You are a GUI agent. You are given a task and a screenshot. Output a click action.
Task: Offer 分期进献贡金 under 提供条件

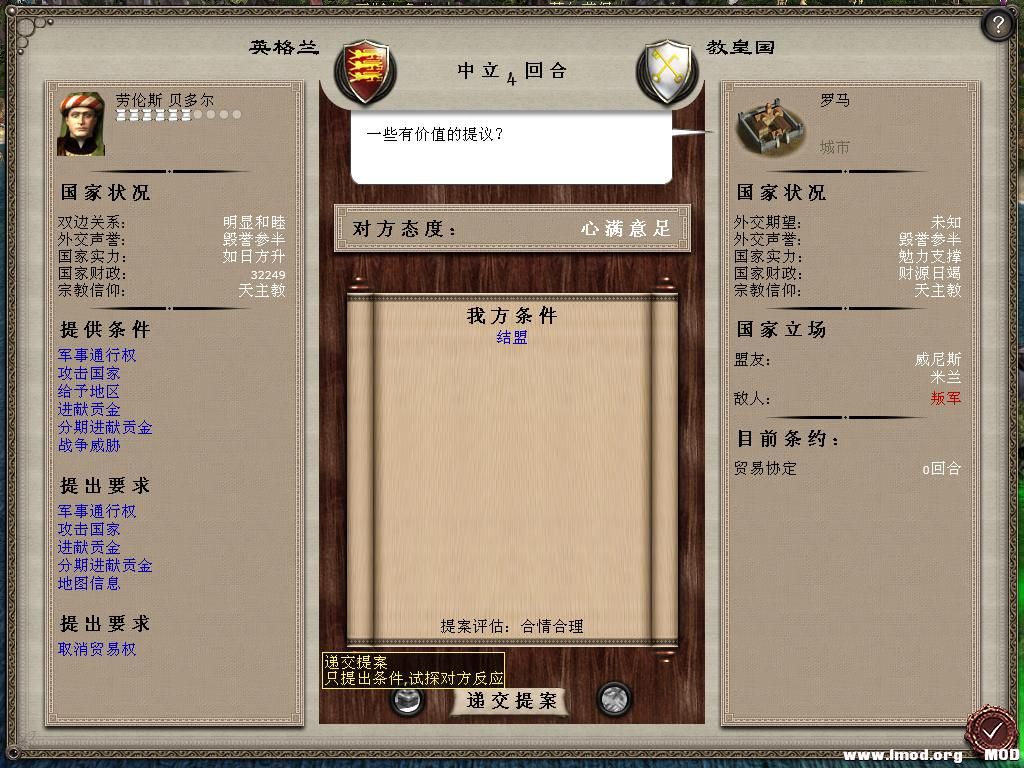104,428
